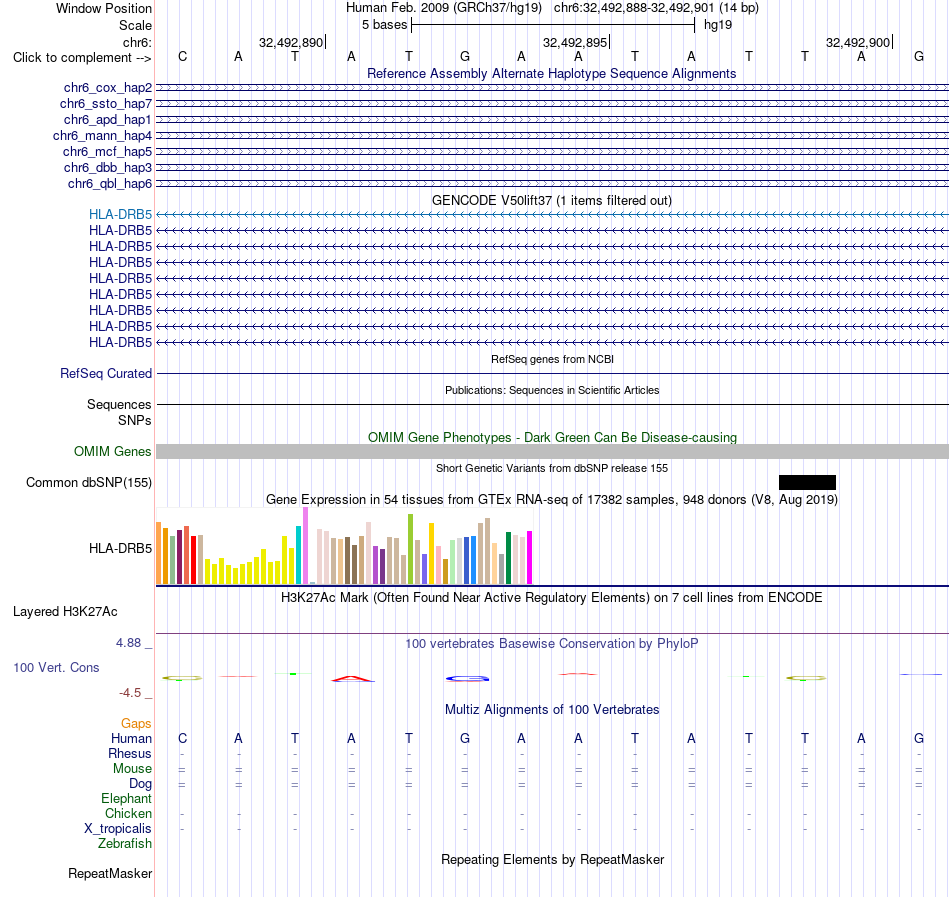
Task: Click Publications: Sequences in Scientific Articles title
Action: 552,390
